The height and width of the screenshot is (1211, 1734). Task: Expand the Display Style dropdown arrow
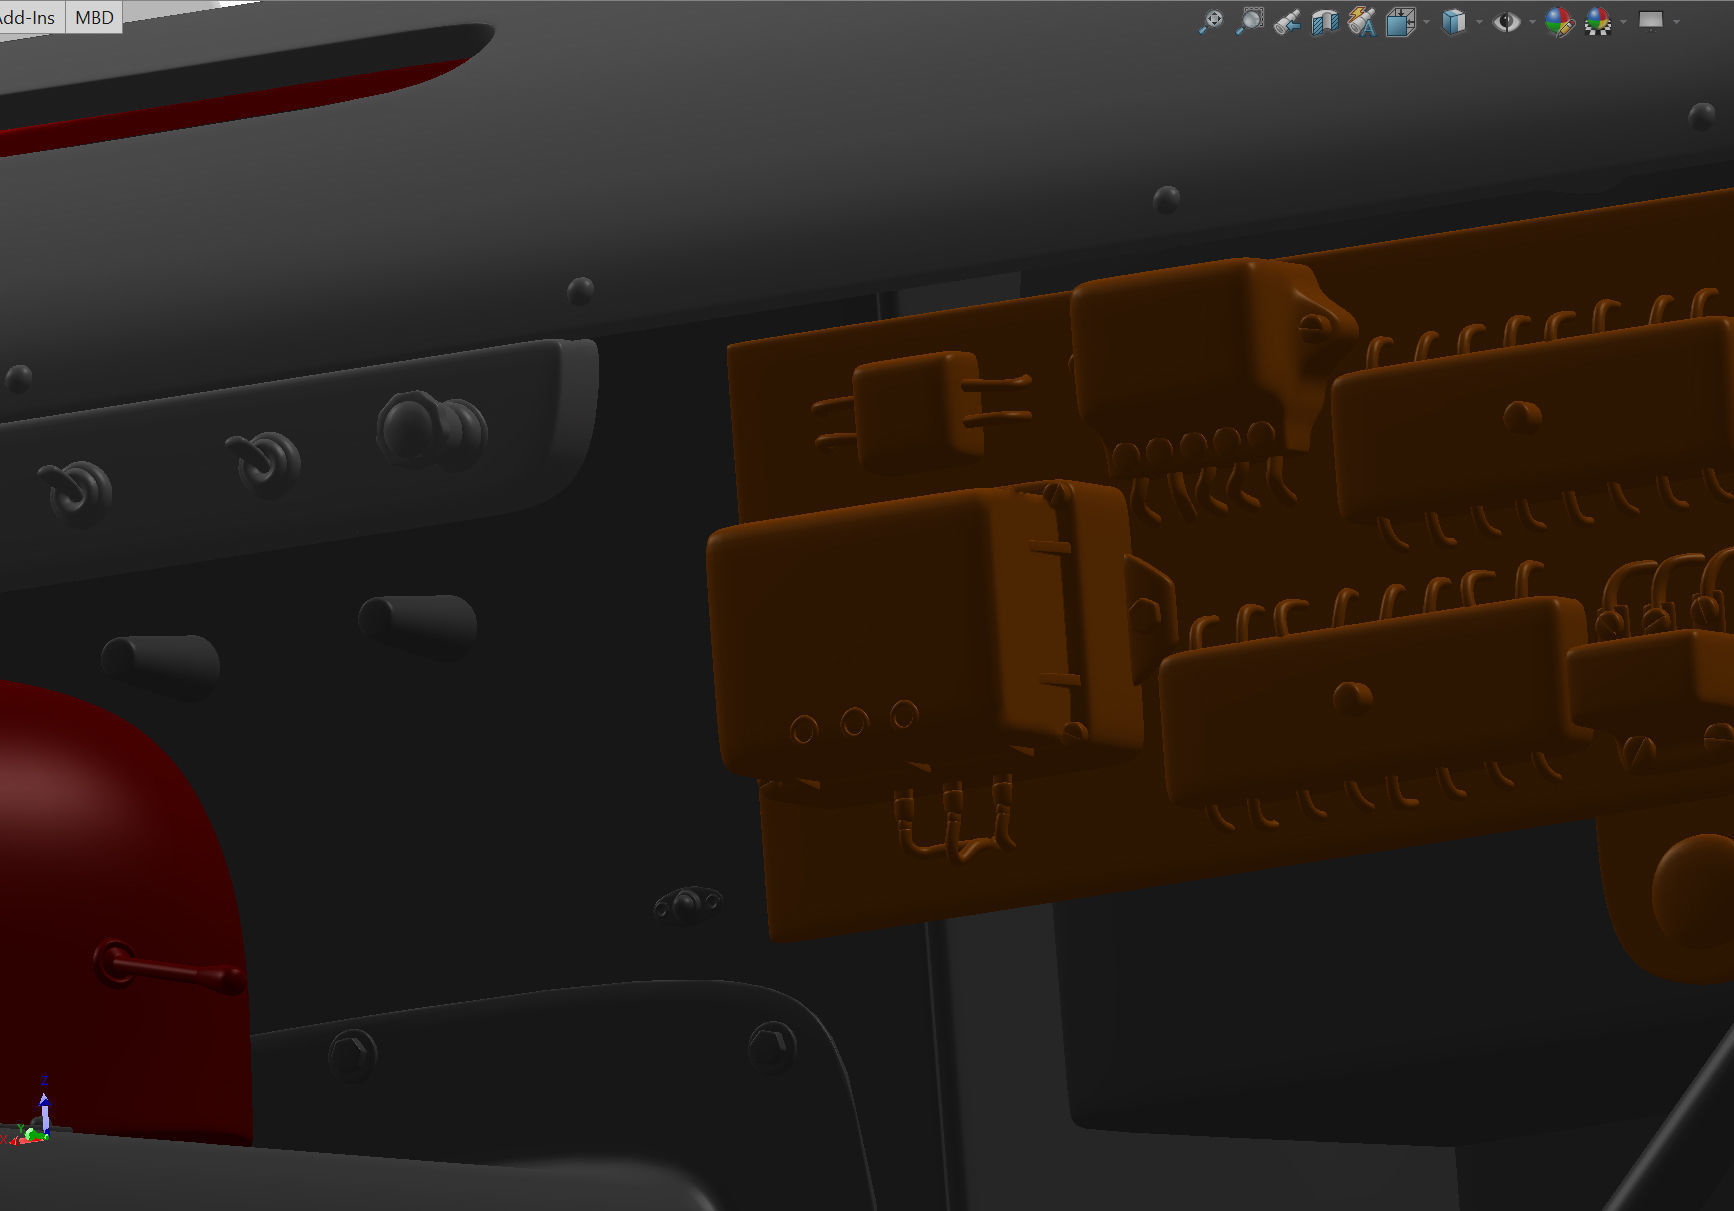[1479, 21]
